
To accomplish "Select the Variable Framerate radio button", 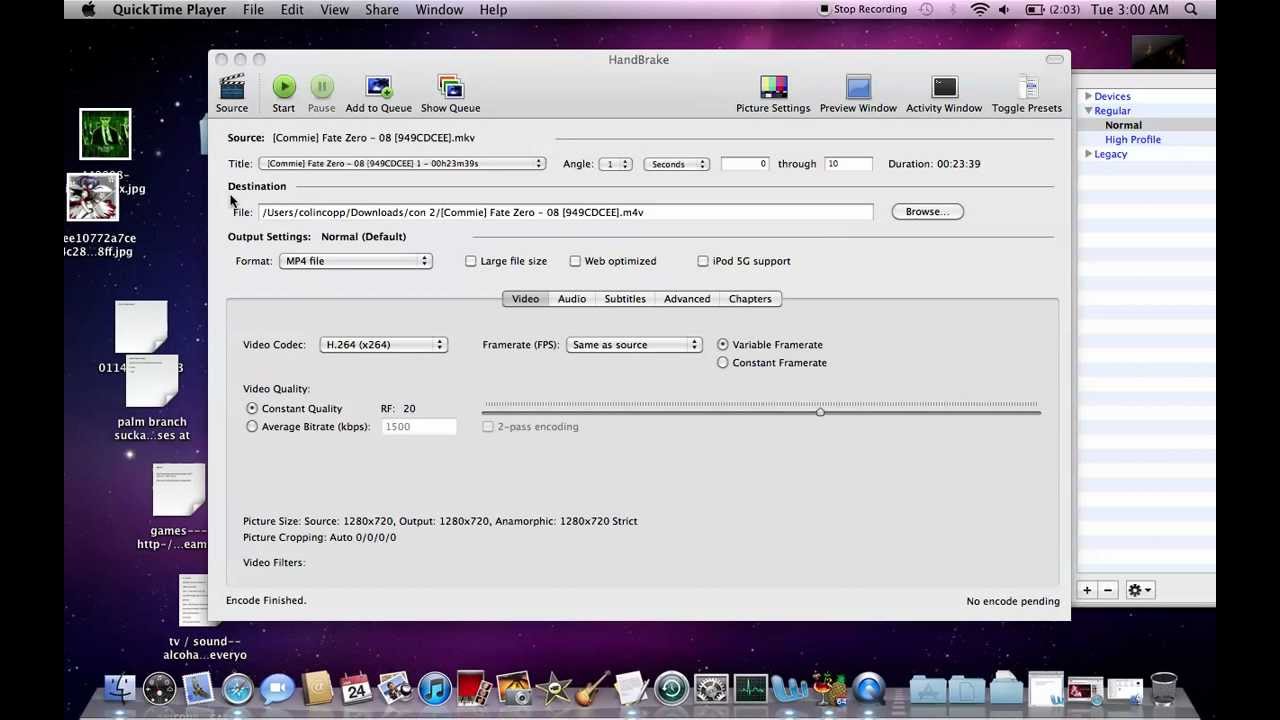I will tap(723, 345).
